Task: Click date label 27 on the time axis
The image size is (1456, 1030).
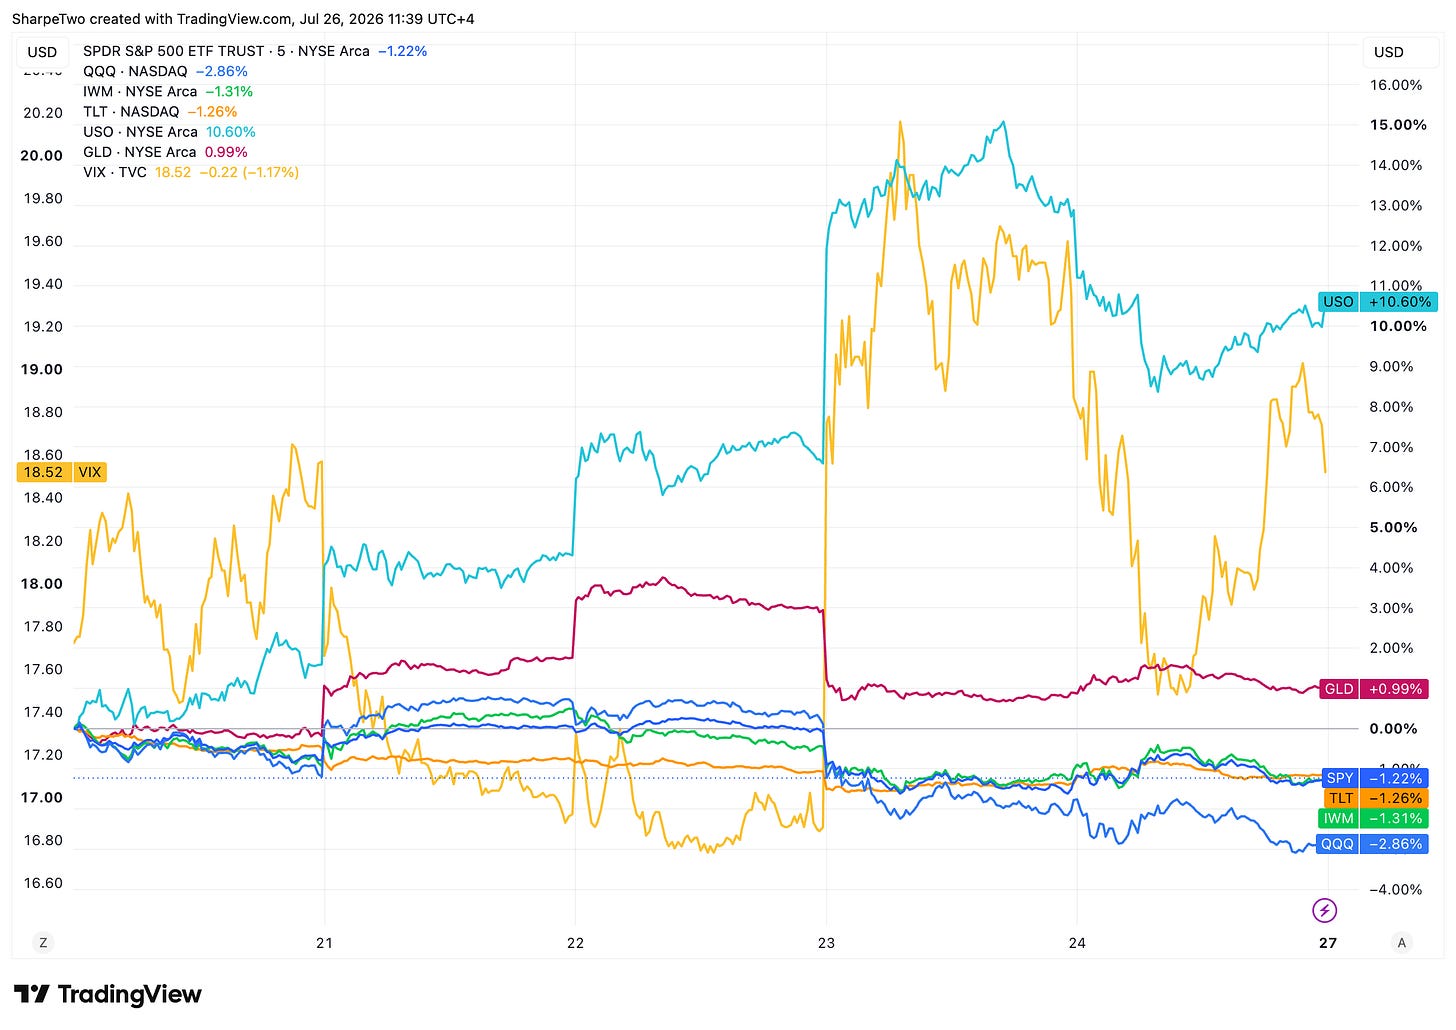Action: tap(1328, 942)
